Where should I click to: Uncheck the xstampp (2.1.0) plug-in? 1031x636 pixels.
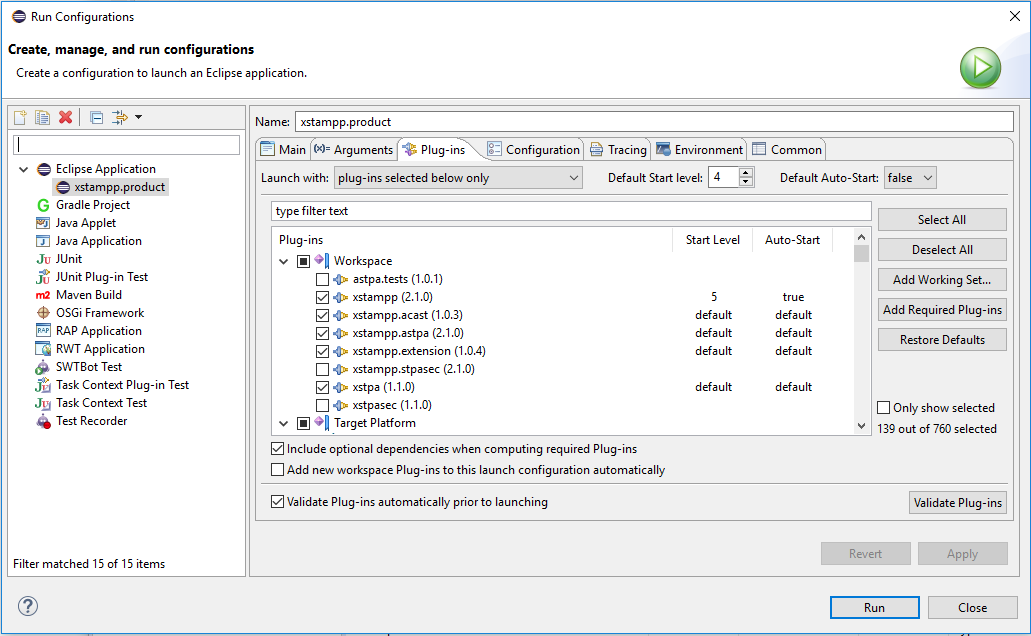322,297
